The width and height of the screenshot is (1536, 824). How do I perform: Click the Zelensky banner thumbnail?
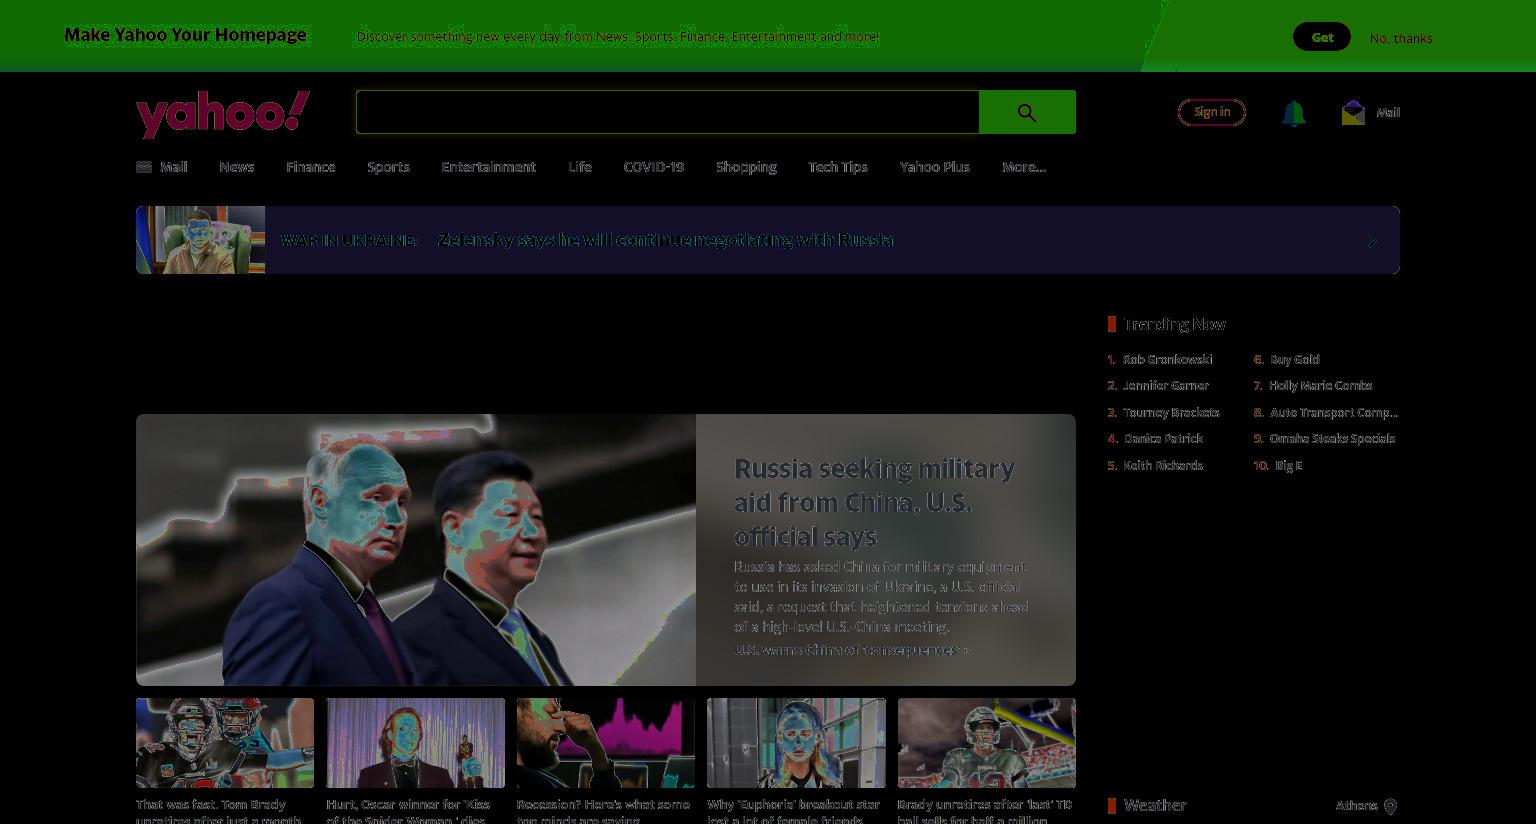[200, 240]
